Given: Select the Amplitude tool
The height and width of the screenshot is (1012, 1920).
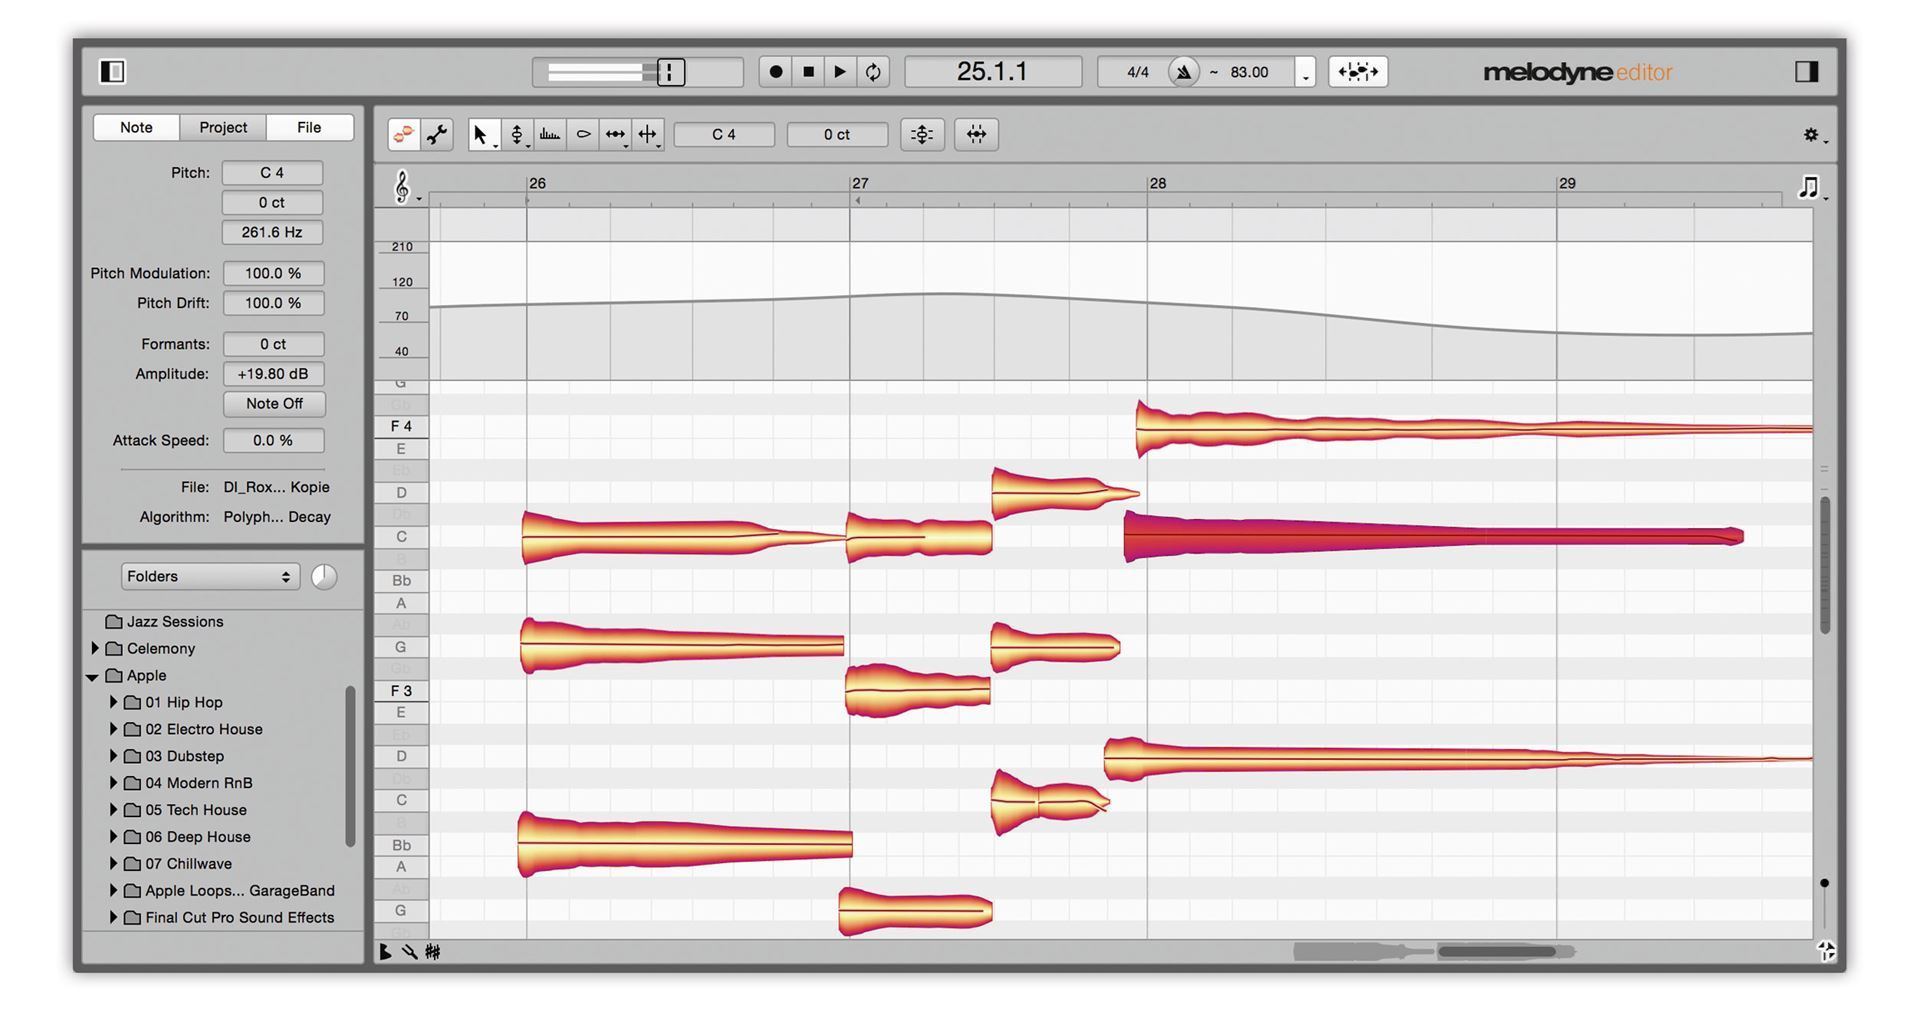Looking at the screenshot, I should (583, 134).
